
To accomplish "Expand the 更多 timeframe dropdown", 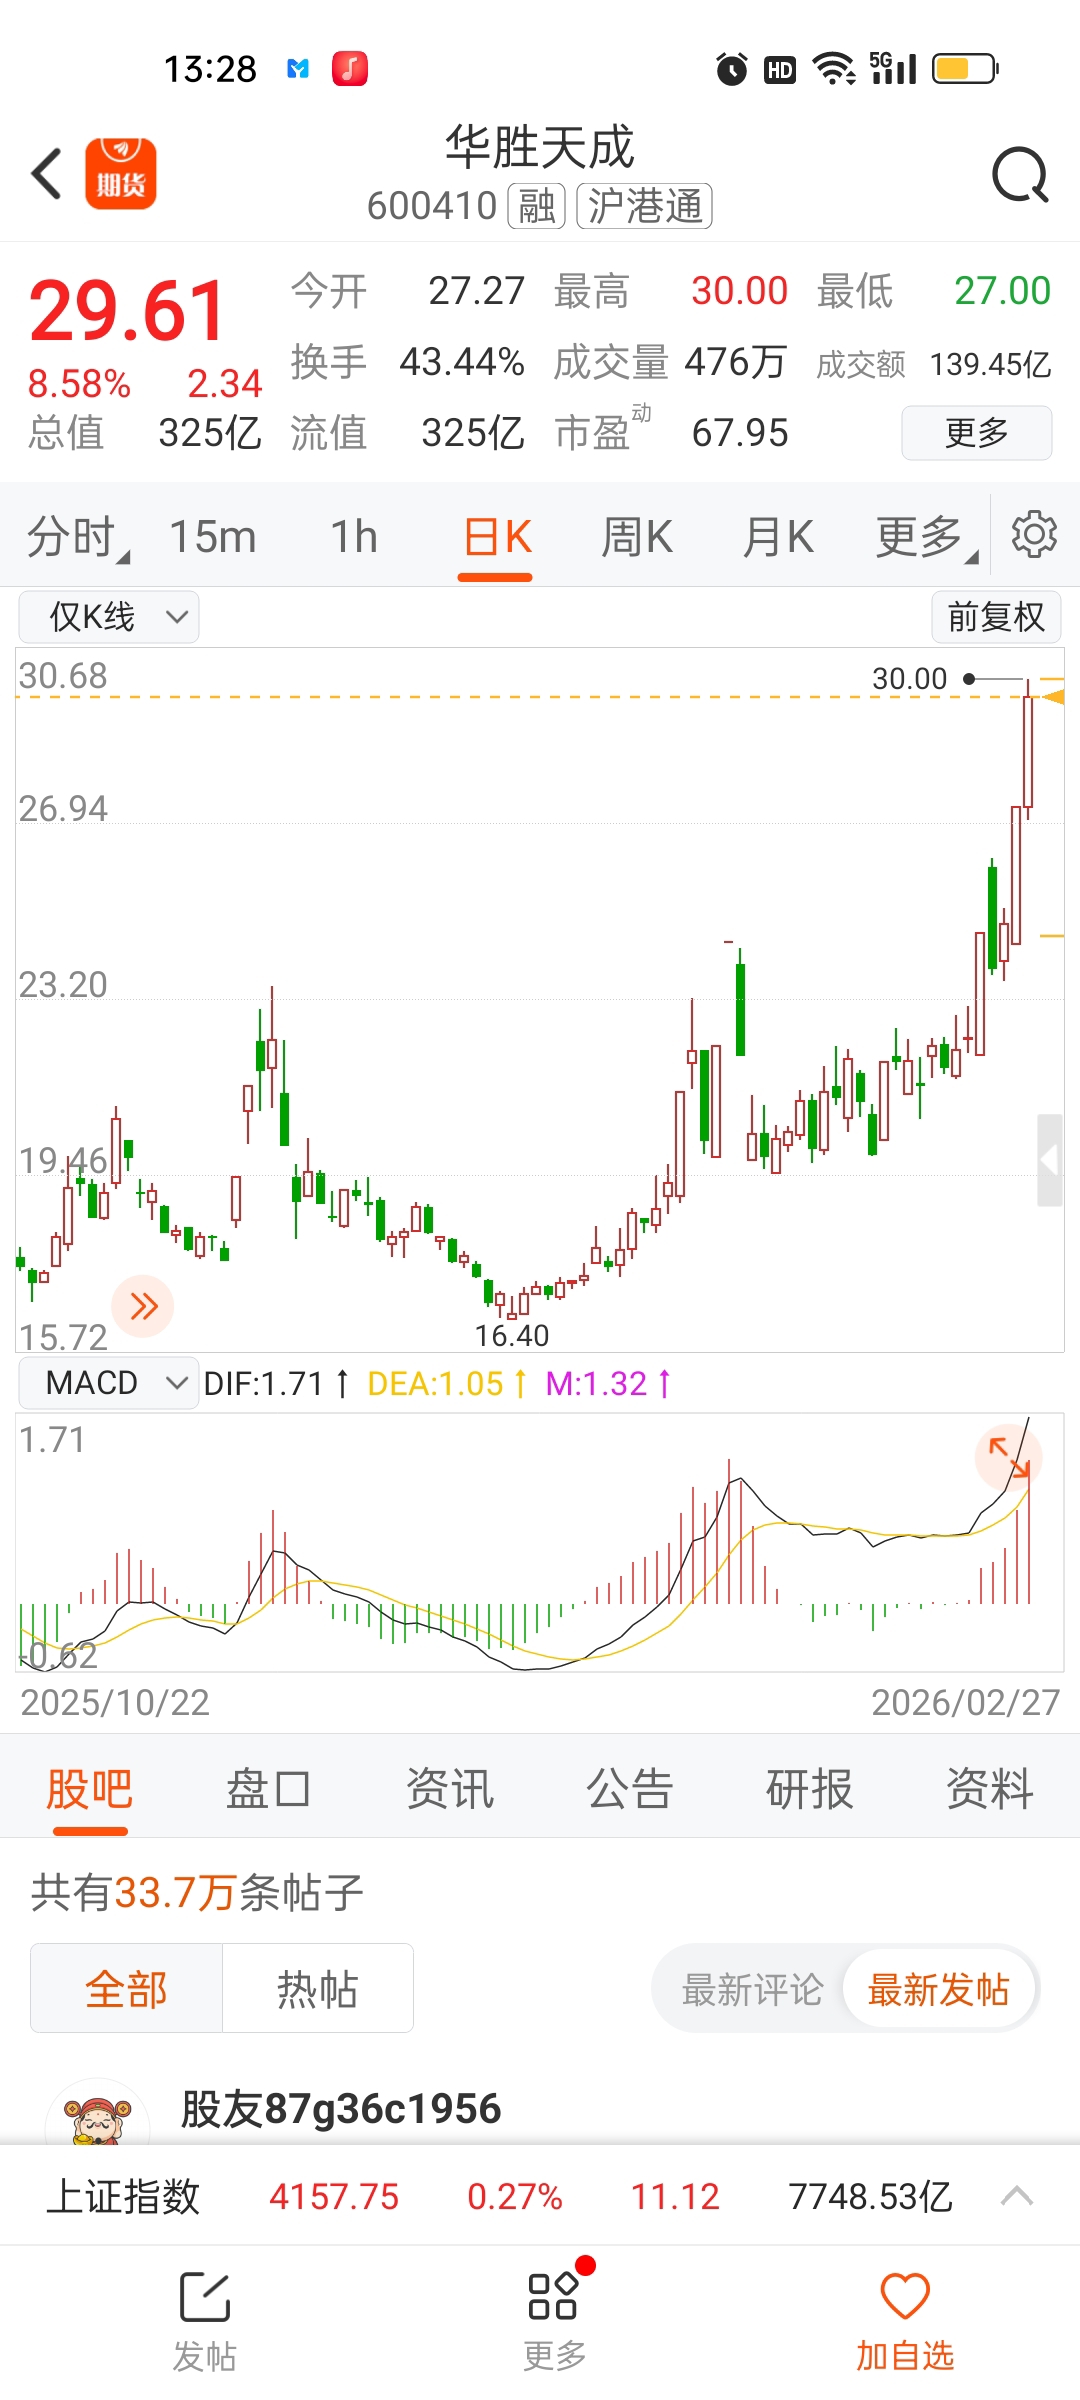I will pos(926,537).
